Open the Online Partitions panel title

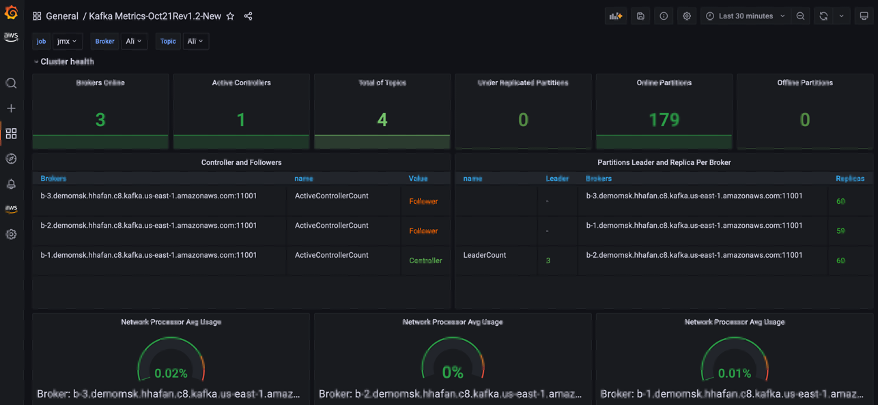(664, 83)
